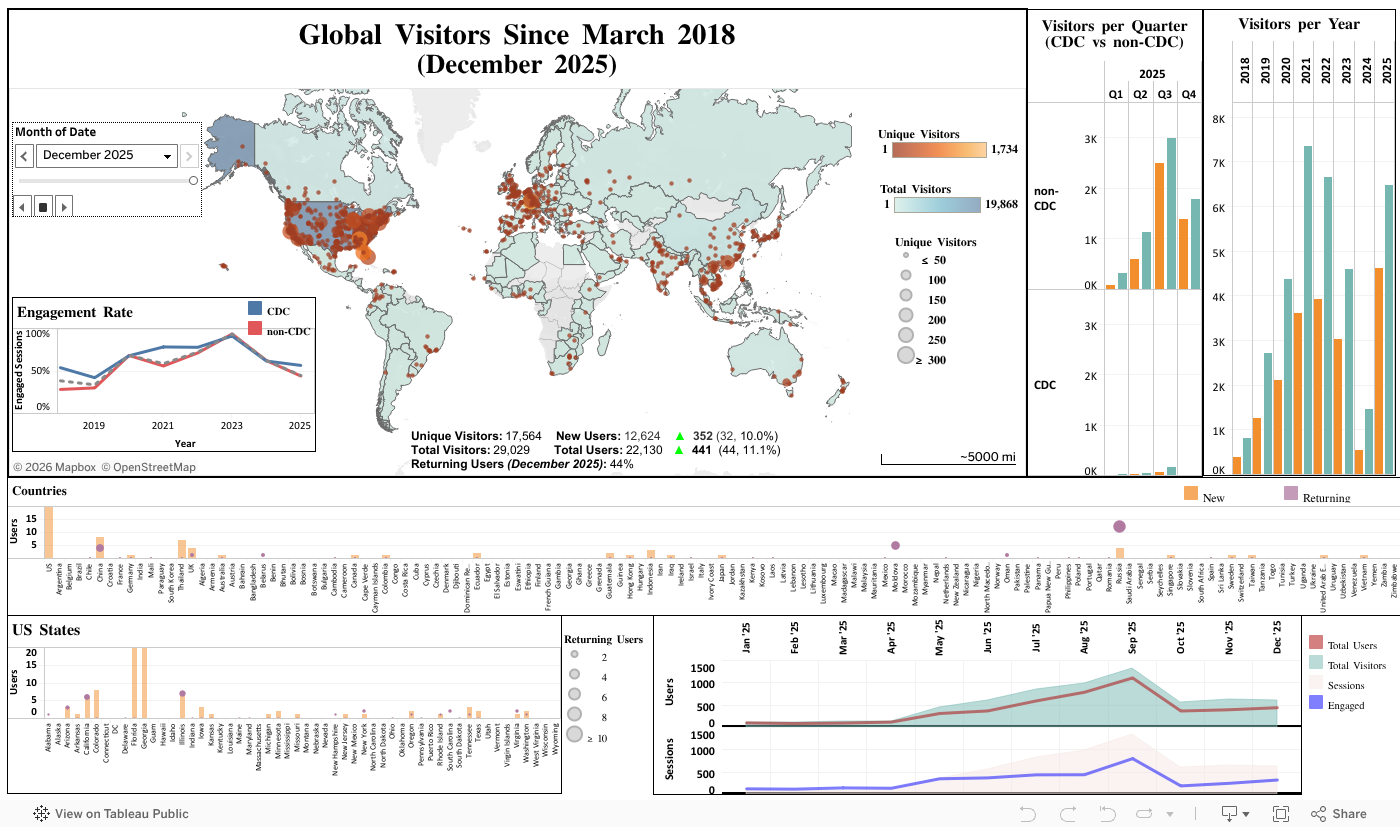The image size is (1400, 827).
Task: Select the Returning users legend swatch
Action: [x=1290, y=494]
